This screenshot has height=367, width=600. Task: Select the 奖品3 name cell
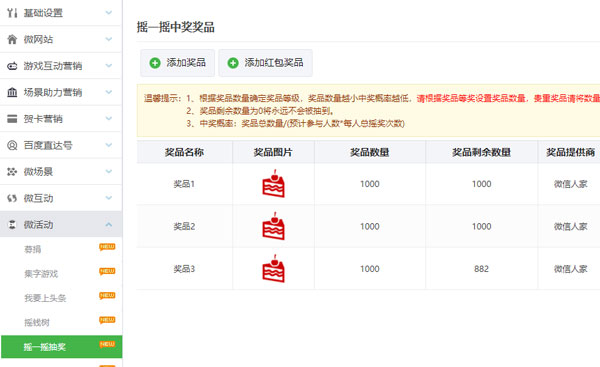tap(184, 269)
